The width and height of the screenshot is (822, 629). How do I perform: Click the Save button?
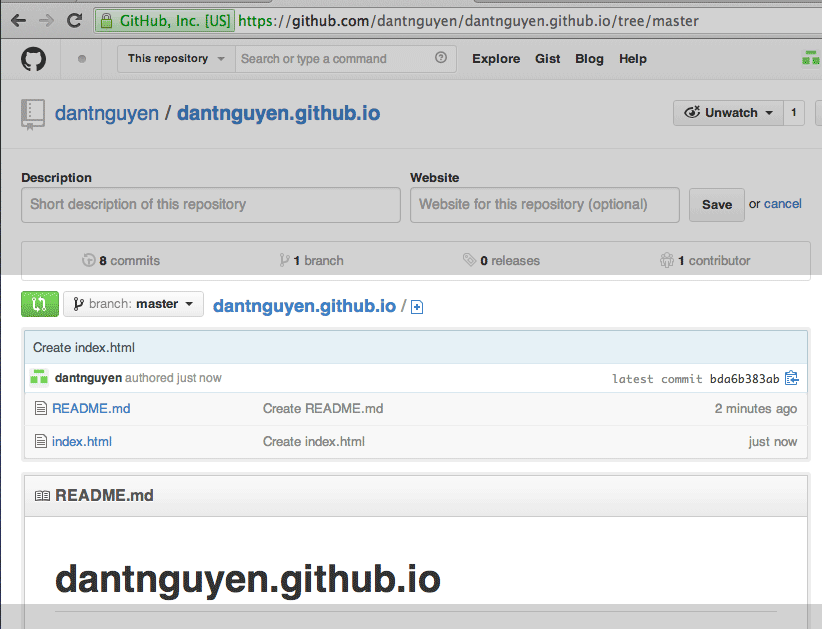(x=716, y=204)
